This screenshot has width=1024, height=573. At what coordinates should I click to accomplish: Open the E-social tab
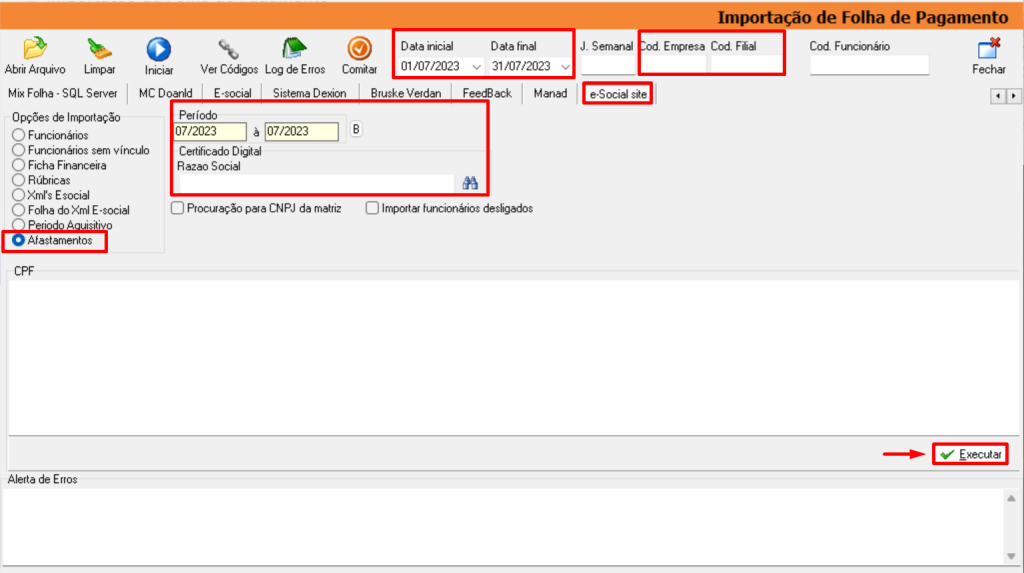click(232, 93)
